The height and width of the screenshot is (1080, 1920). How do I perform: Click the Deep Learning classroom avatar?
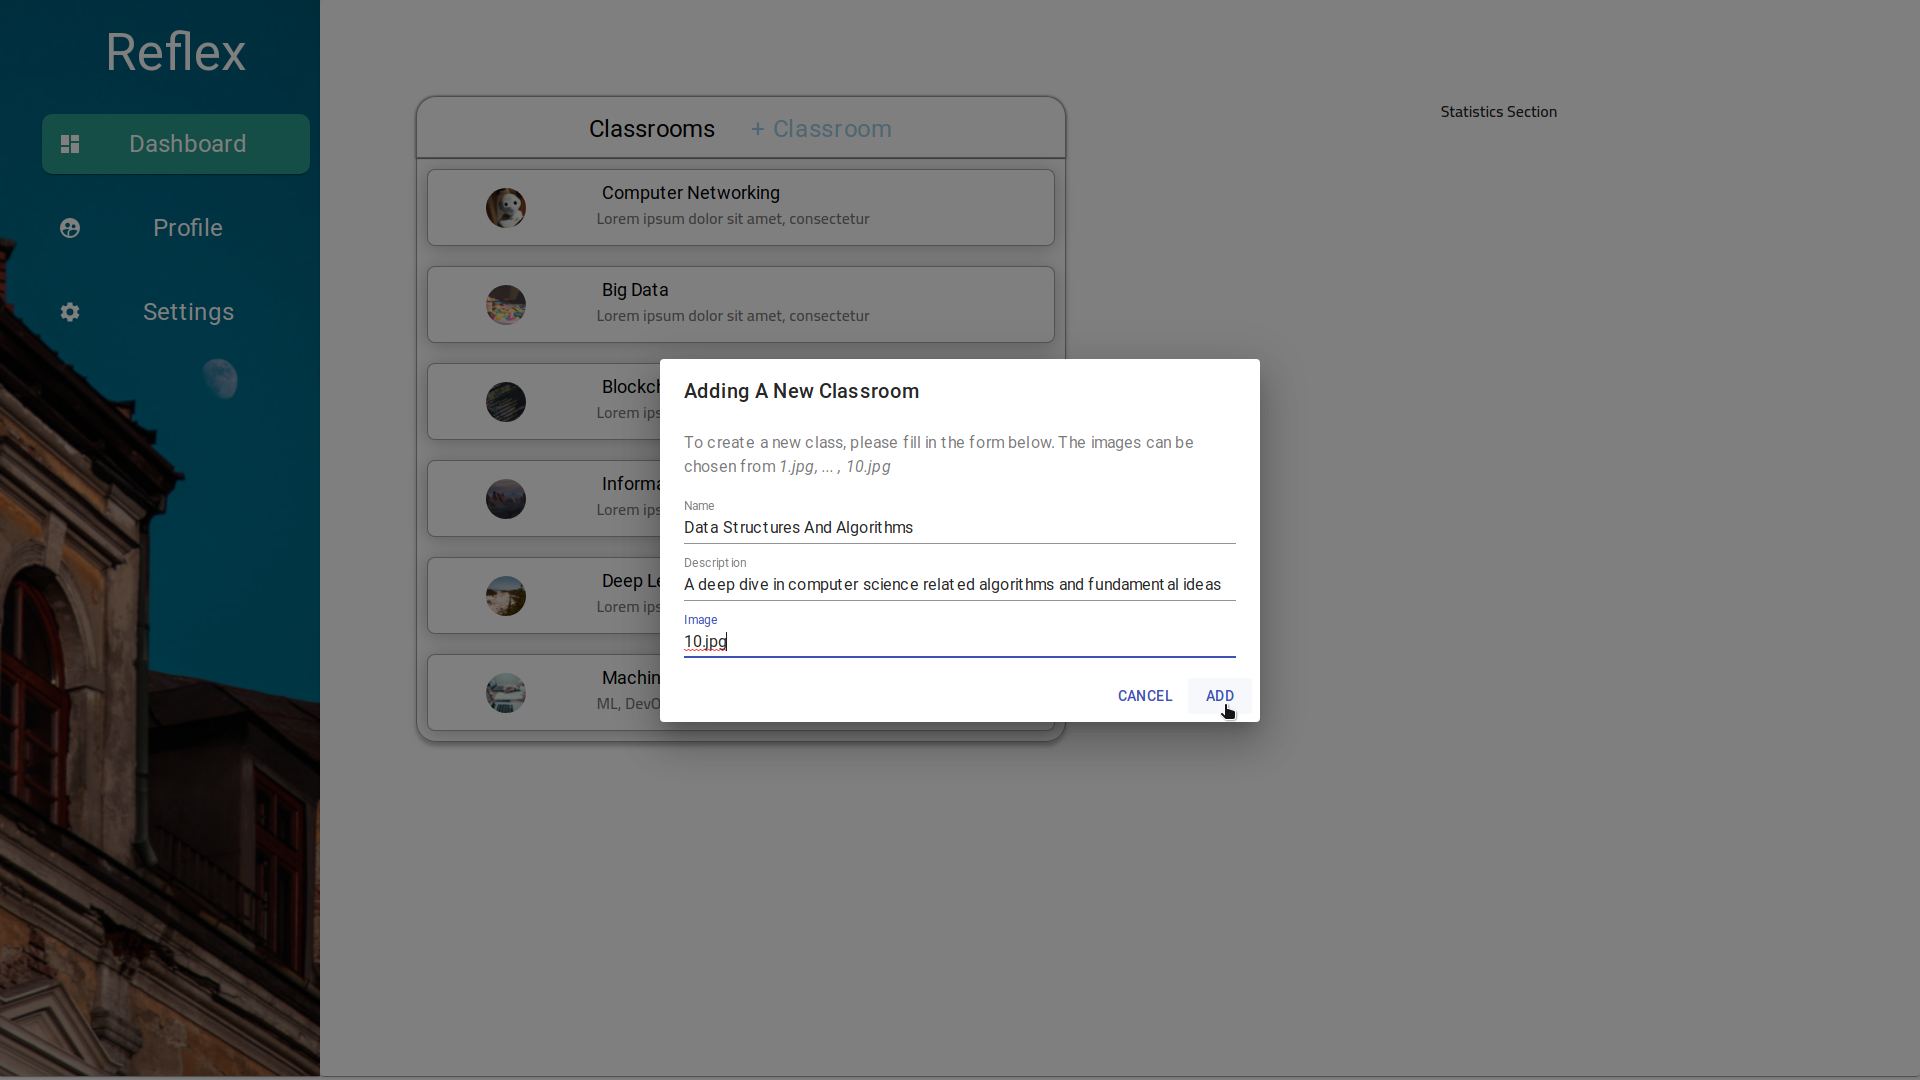[x=506, y=596]
